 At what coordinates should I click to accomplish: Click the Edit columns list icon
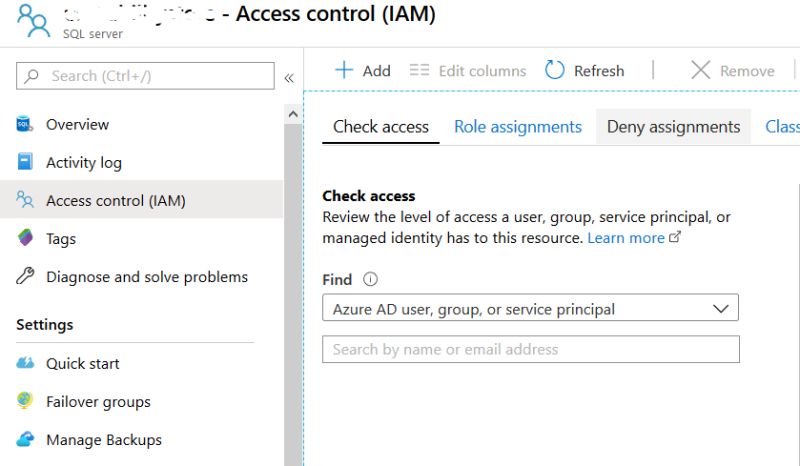click(419, 70)
